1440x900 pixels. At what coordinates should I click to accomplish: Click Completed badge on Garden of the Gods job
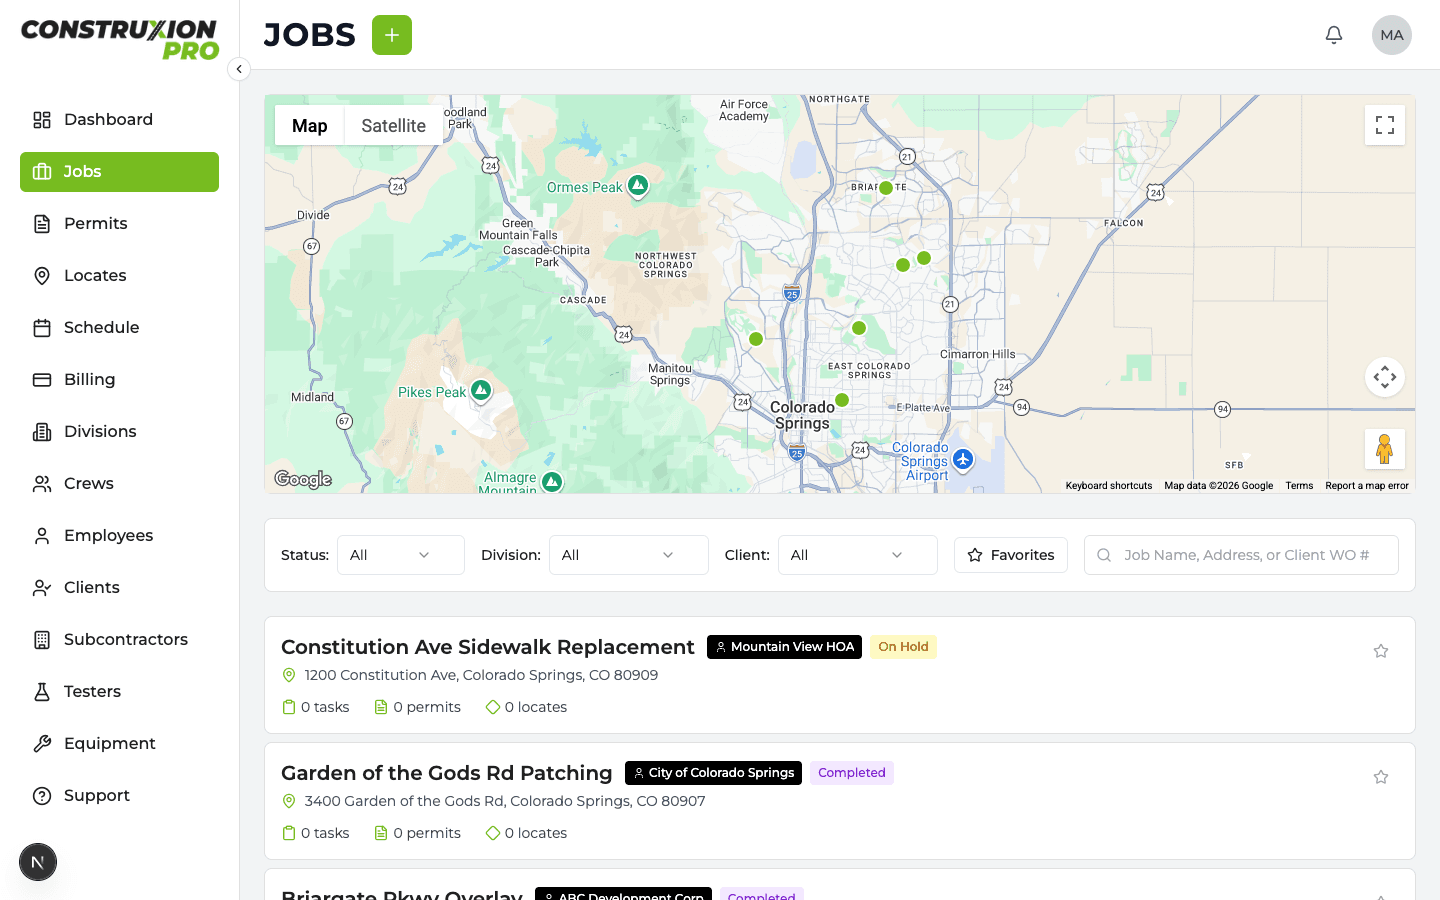(x=852, y=773)
